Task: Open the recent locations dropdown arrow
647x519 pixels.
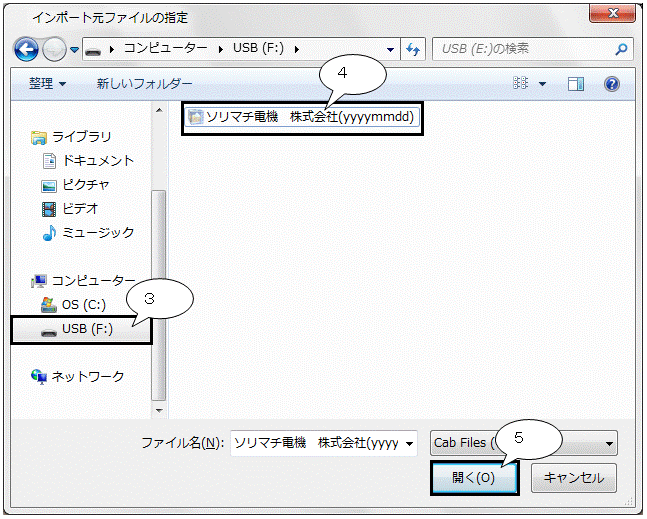Action: point(74,50)
